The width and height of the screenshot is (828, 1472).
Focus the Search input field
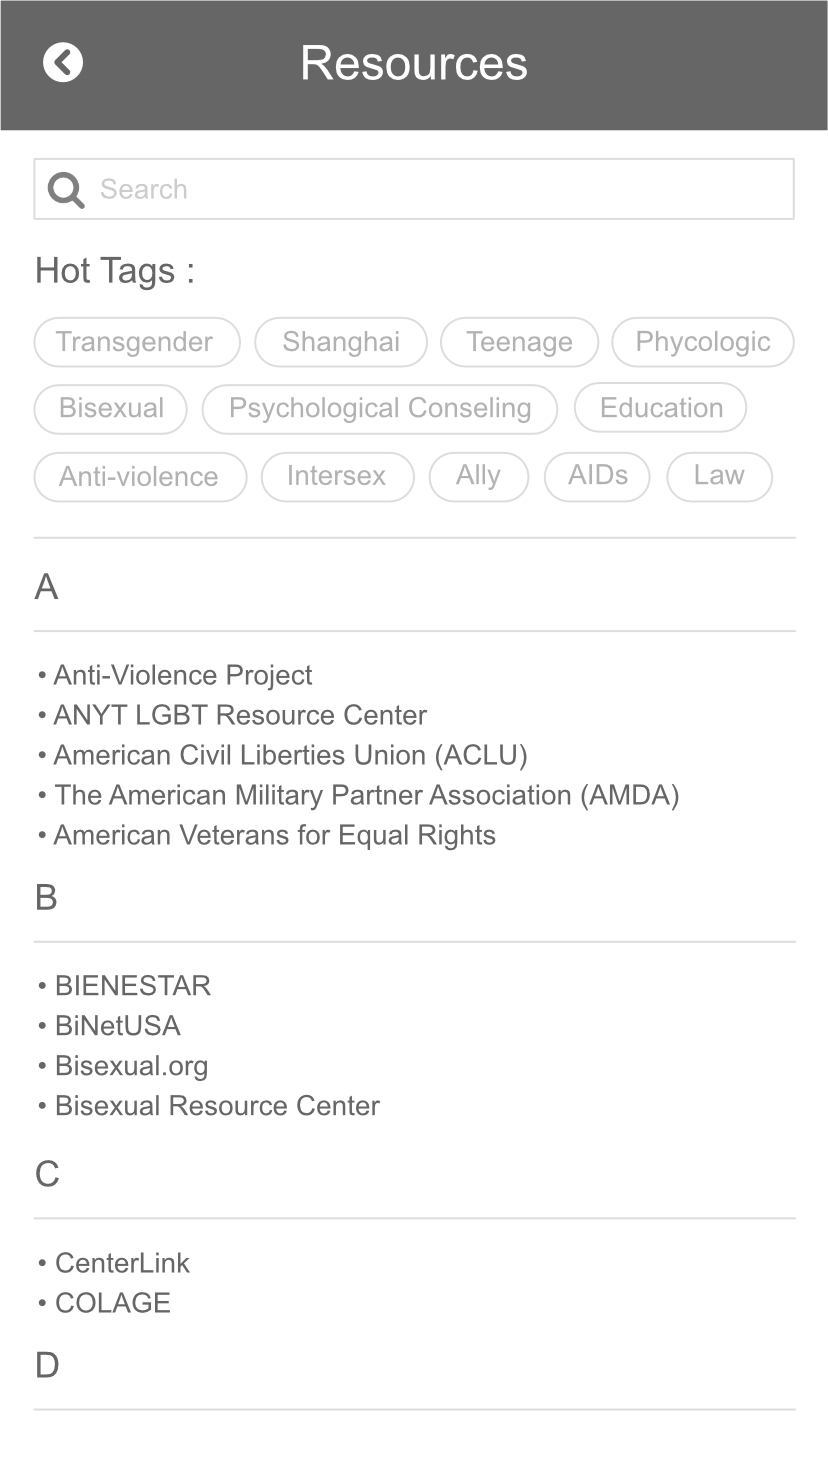point(440,189)
